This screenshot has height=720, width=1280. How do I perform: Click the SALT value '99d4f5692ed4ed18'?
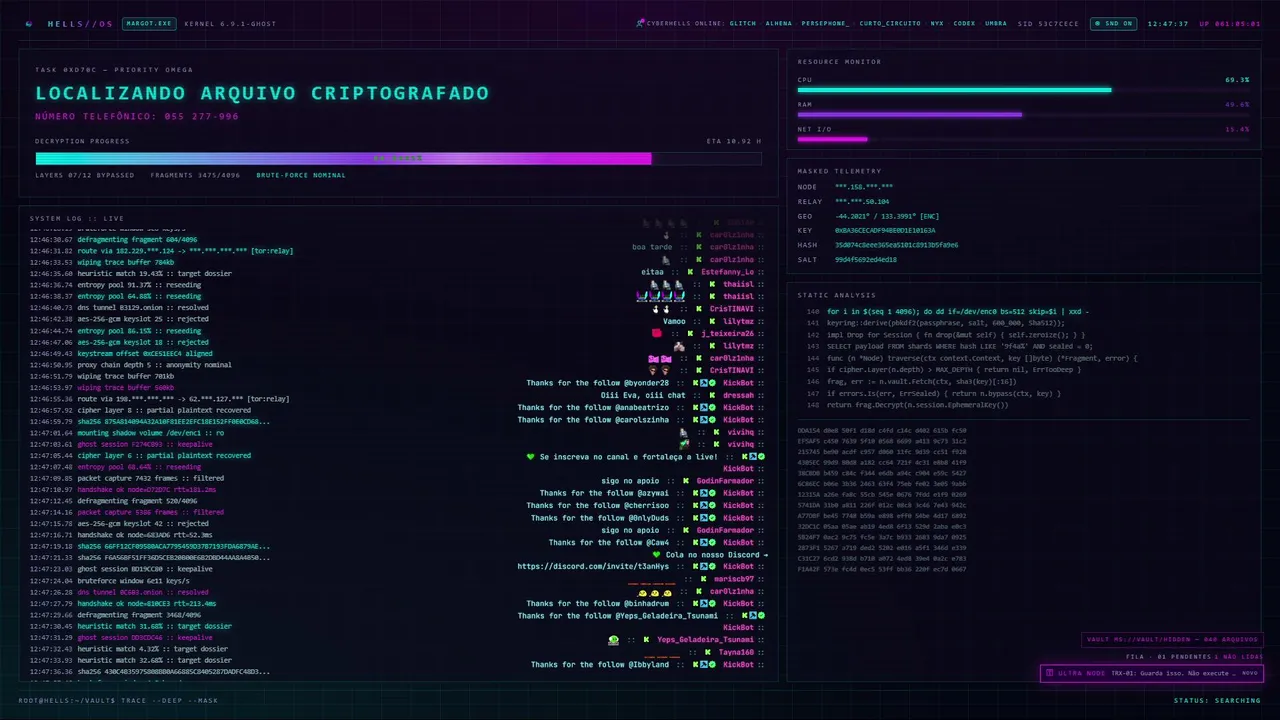(866, 259)
